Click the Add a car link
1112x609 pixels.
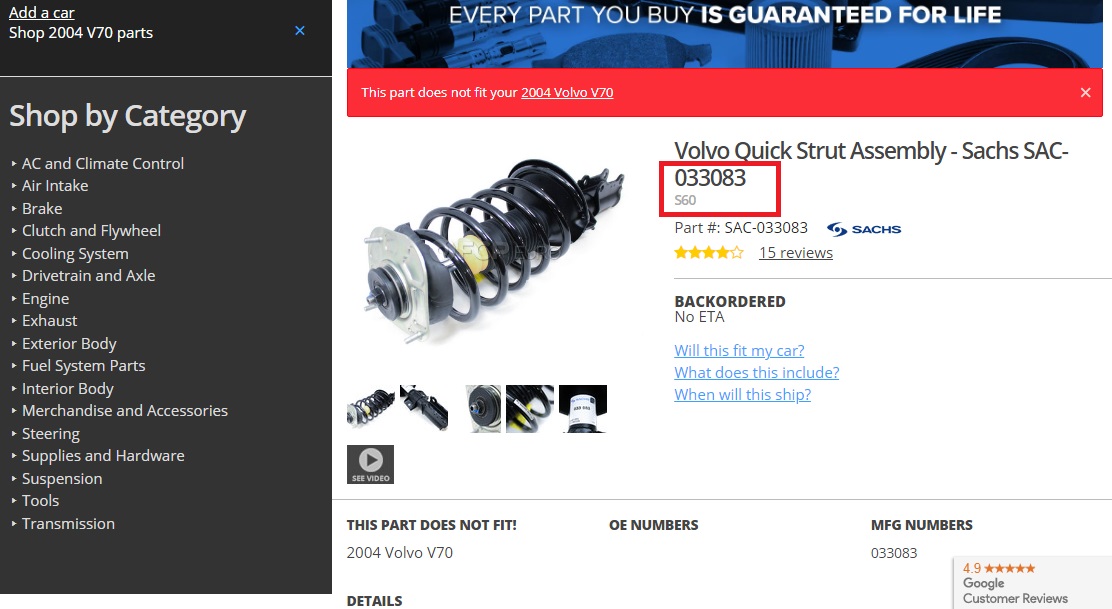pyautogui.click(x=41, y=12)
